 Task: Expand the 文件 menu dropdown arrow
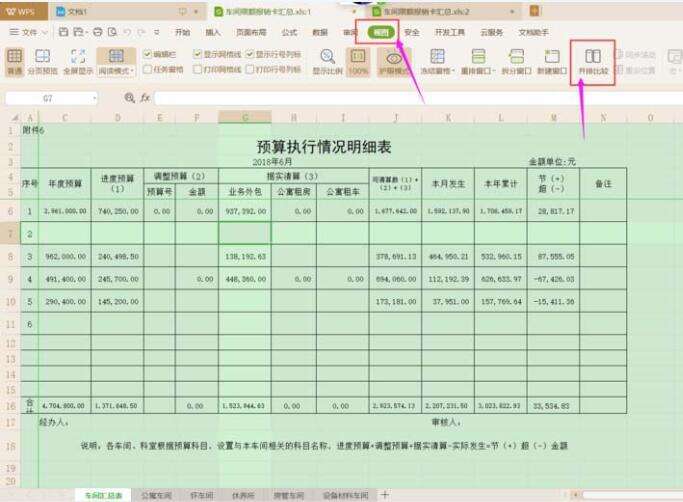44,32
